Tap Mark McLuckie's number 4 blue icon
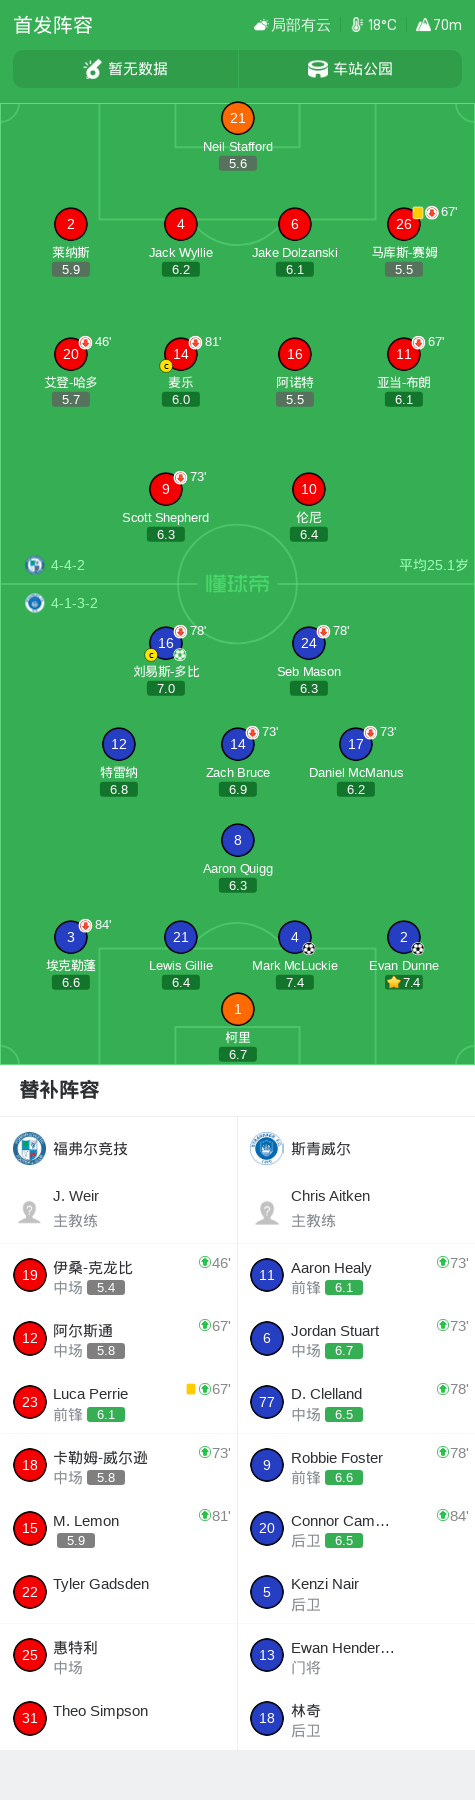 point(294,937)
